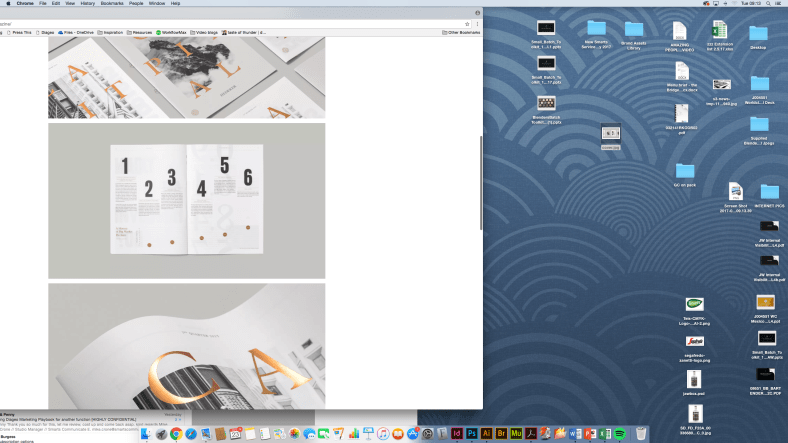Open Messages in the dock
Screen dimensions: 788x443
[x=309, y=433]
